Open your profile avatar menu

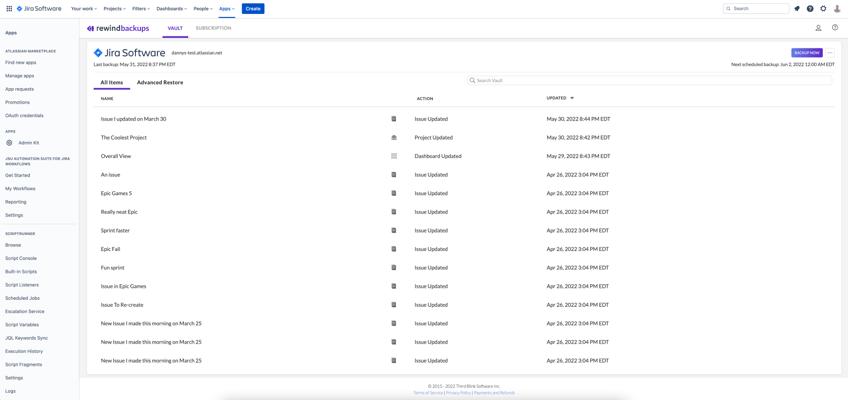coord(837,9)
